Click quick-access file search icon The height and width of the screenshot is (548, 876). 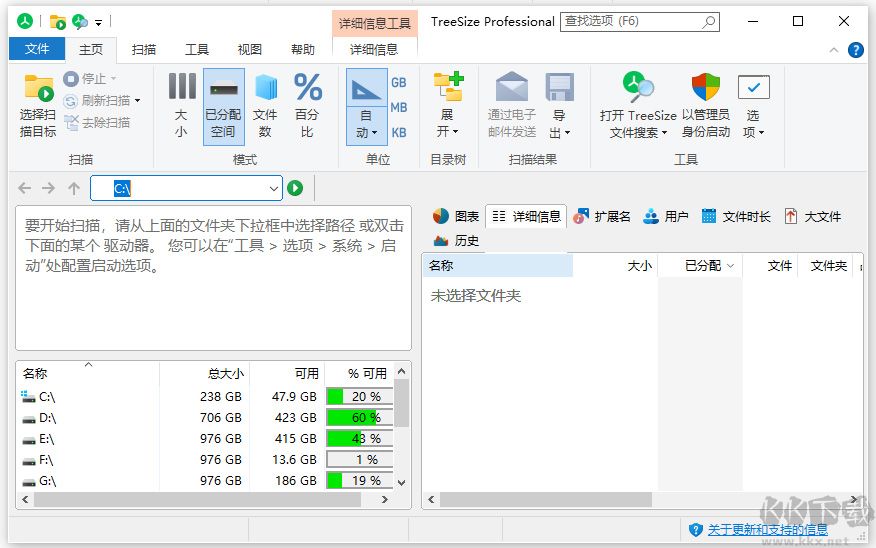(80, 22)
